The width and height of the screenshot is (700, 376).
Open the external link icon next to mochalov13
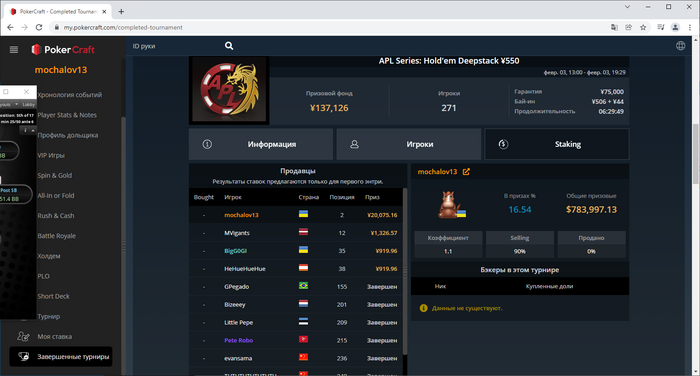click(466, 171)
